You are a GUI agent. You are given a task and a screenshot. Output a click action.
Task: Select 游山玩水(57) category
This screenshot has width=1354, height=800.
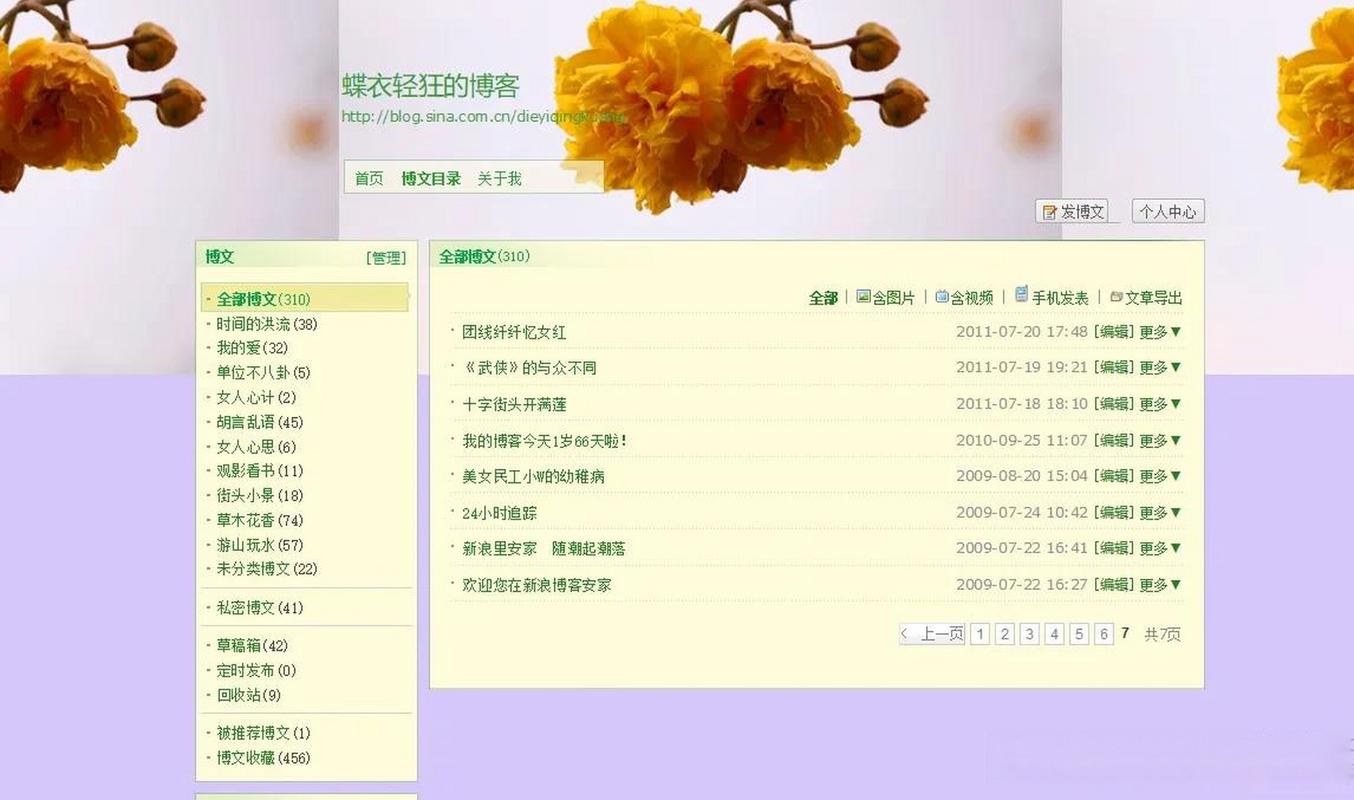pyautogui.click(x=260, y=545)
